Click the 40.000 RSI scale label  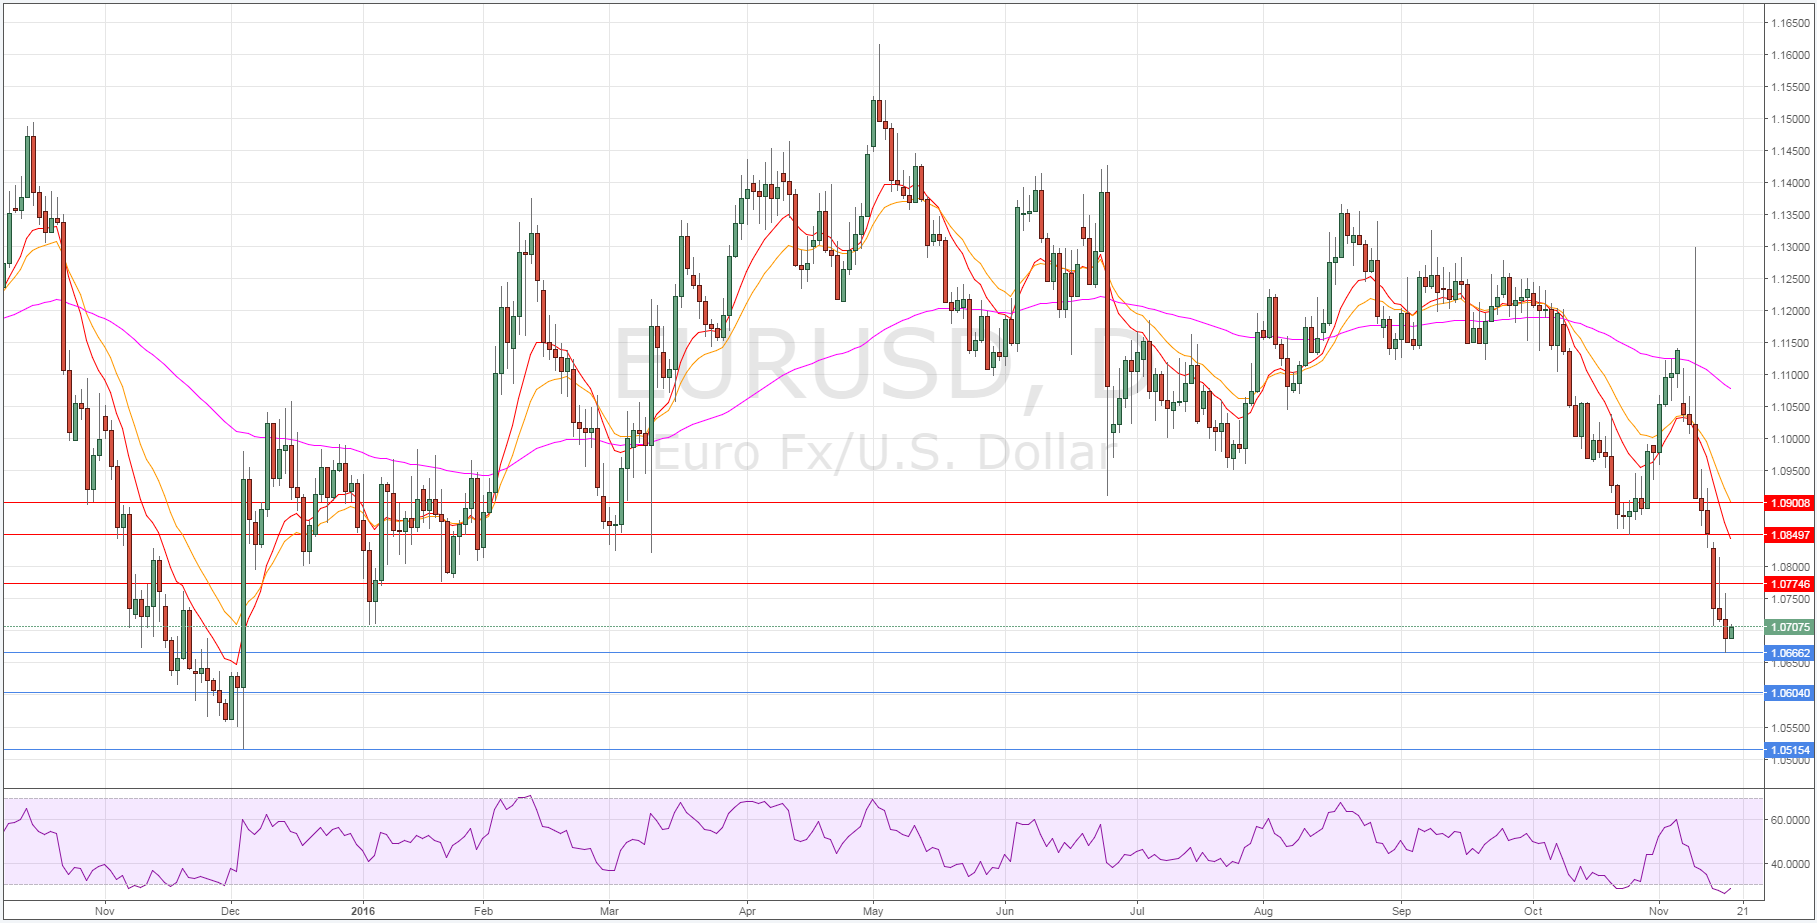point(1790,864)
